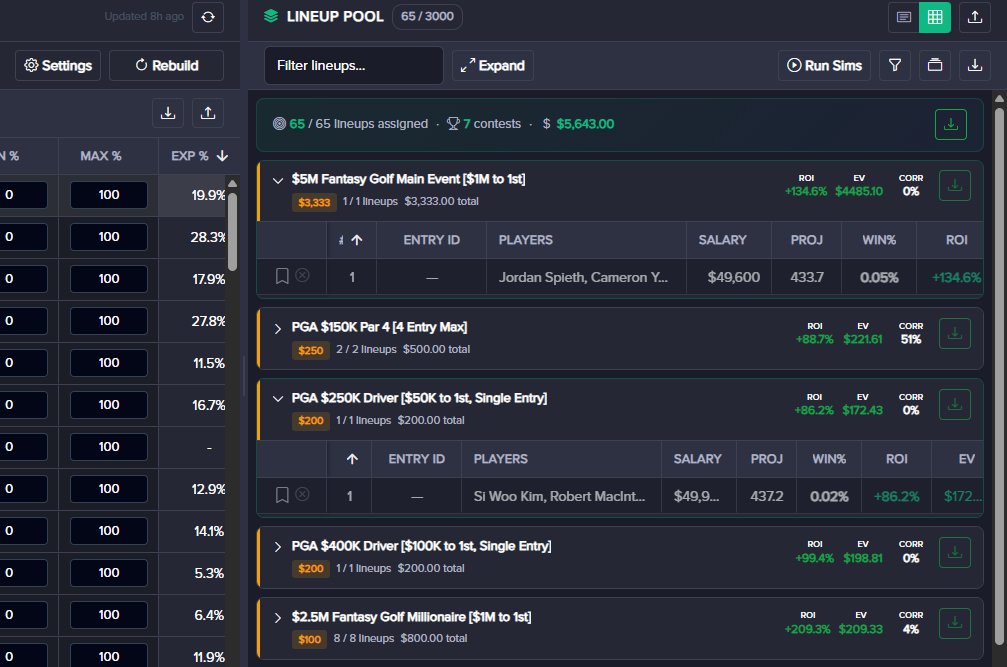The width and height of the screenshot is (1007, 667).
Task: Click the $250K Driver table's ROI header
Action: [897, 459]
